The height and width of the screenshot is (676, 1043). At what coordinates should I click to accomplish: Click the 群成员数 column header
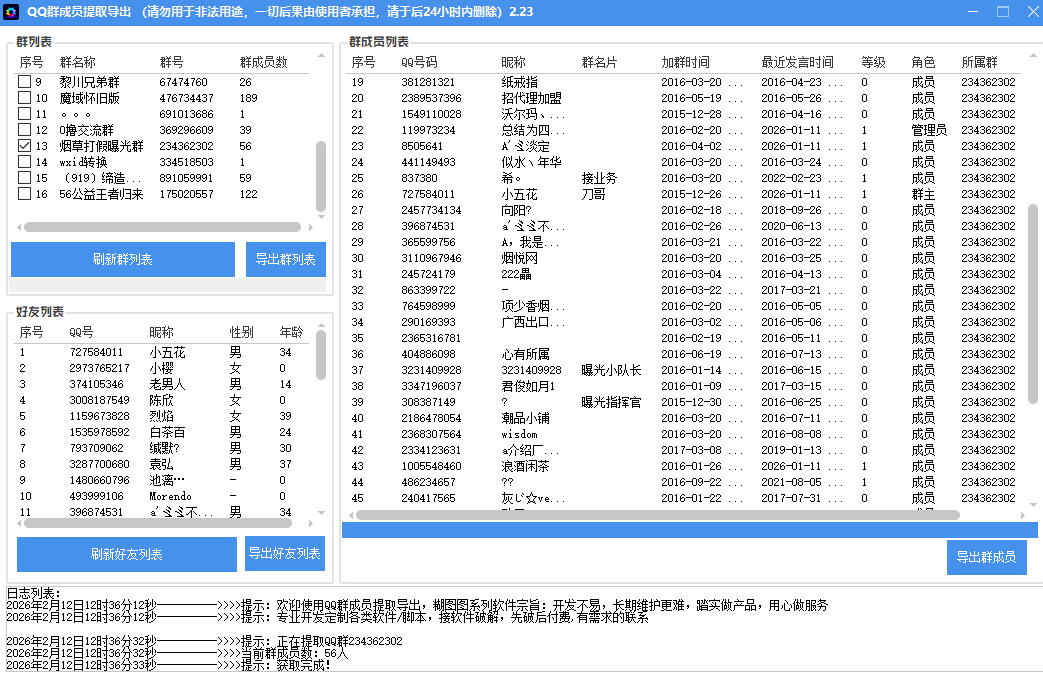point(263,62)
